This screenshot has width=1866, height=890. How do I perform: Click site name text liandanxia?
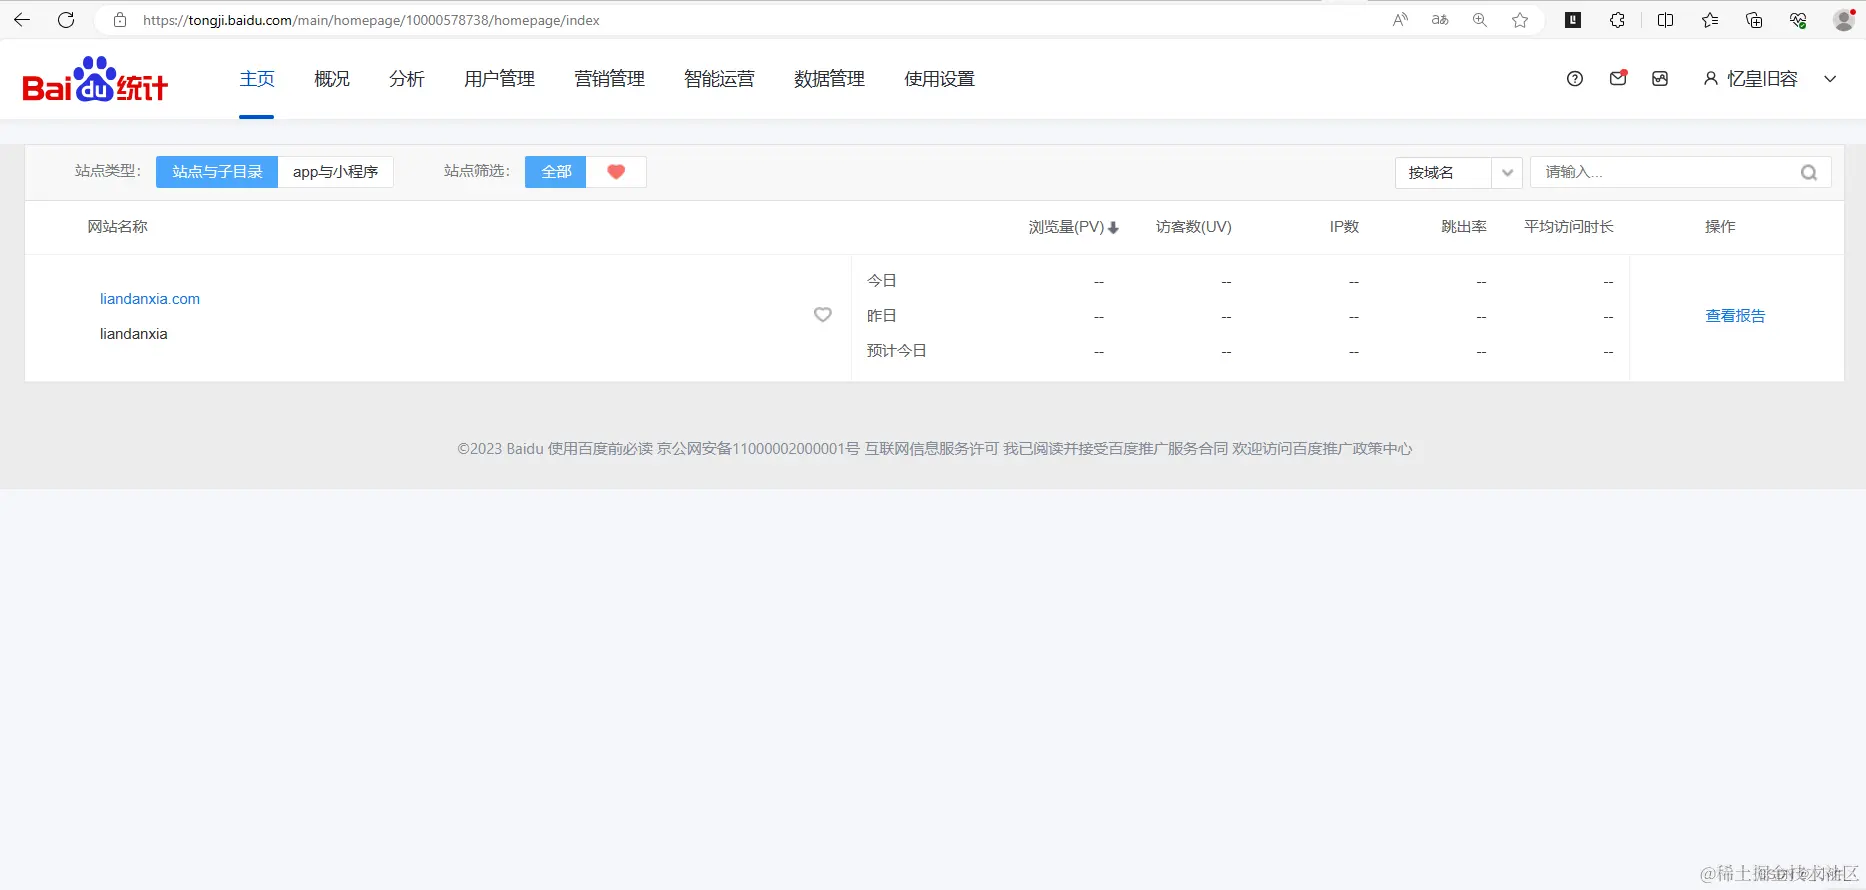[133, 334]
